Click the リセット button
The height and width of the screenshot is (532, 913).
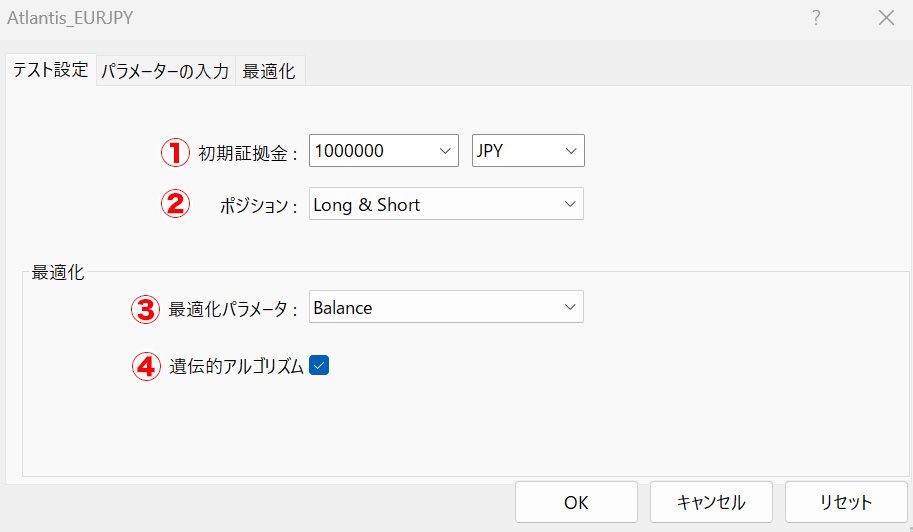(x=846, y=502)
